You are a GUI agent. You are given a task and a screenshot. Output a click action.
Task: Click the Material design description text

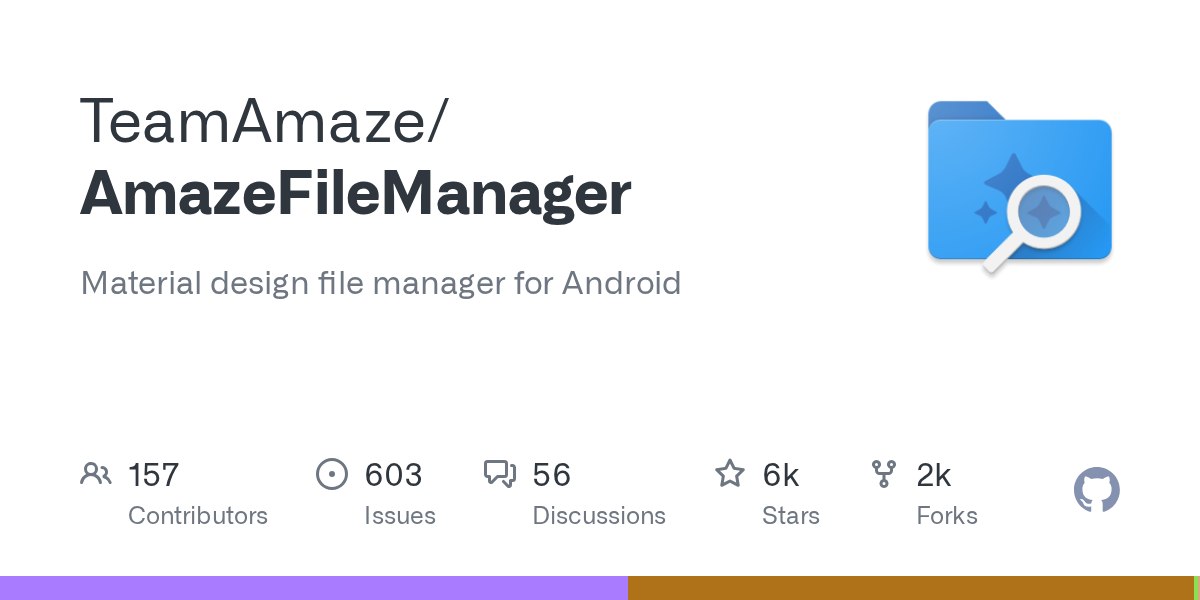380,283
